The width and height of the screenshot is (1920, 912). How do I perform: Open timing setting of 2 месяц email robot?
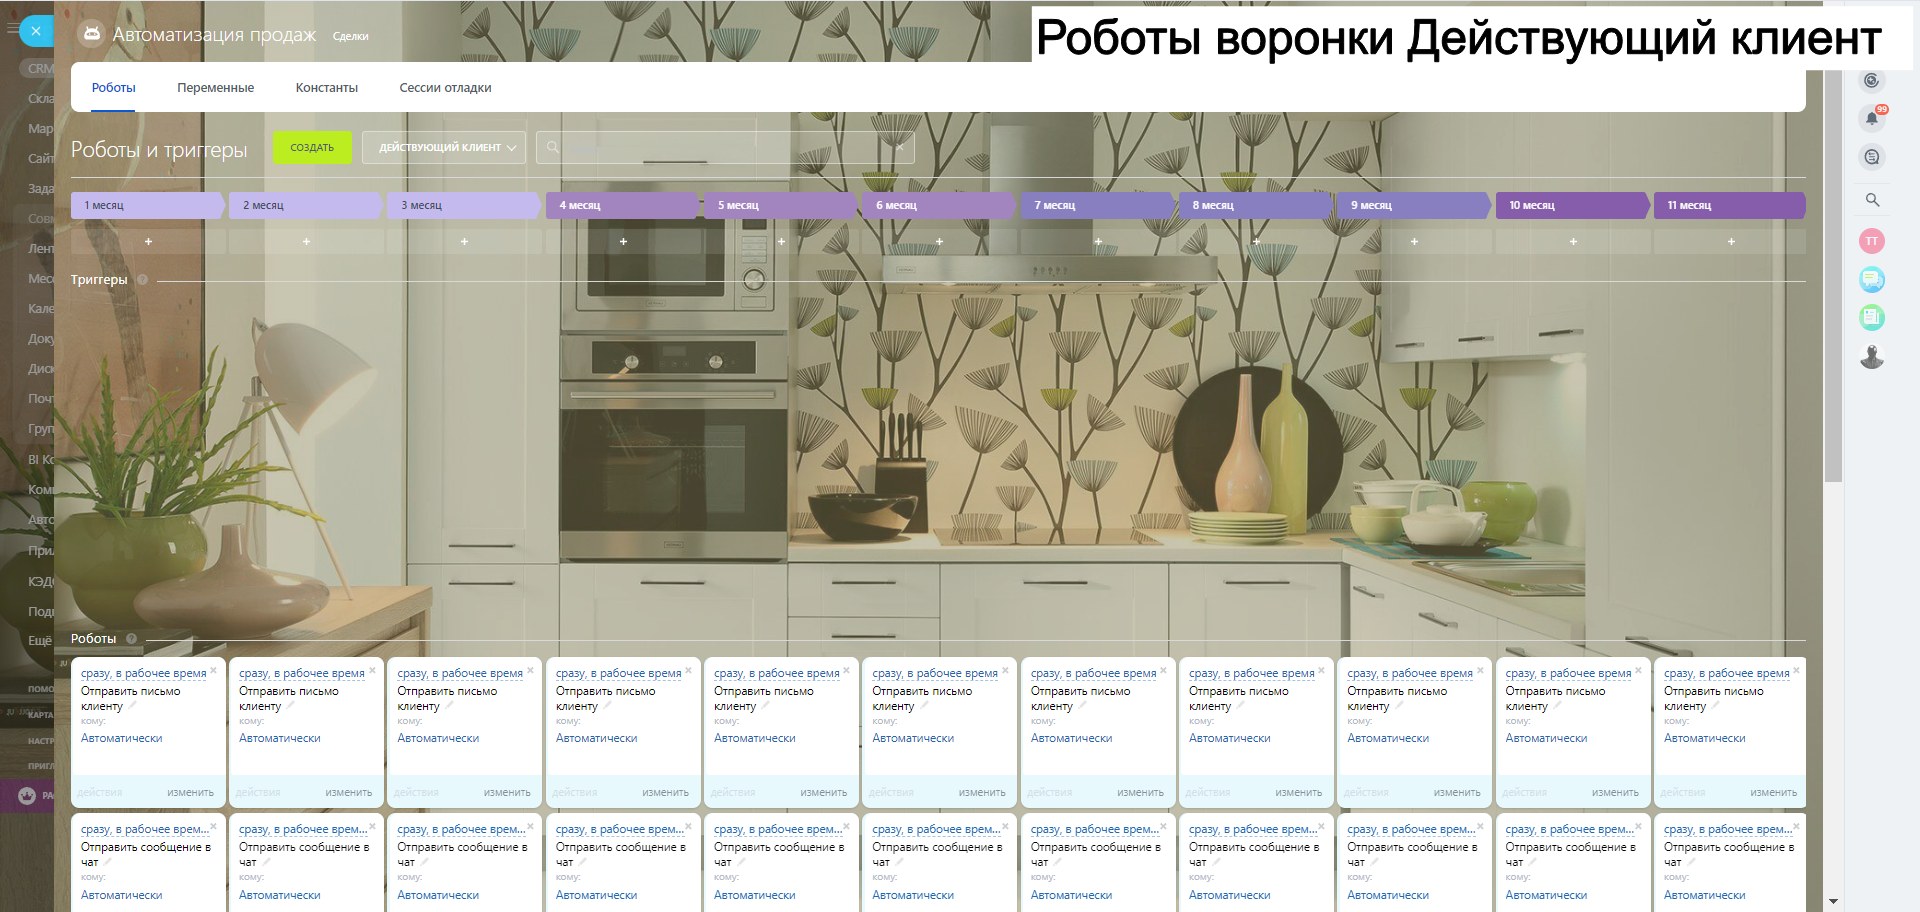[301, 674]
